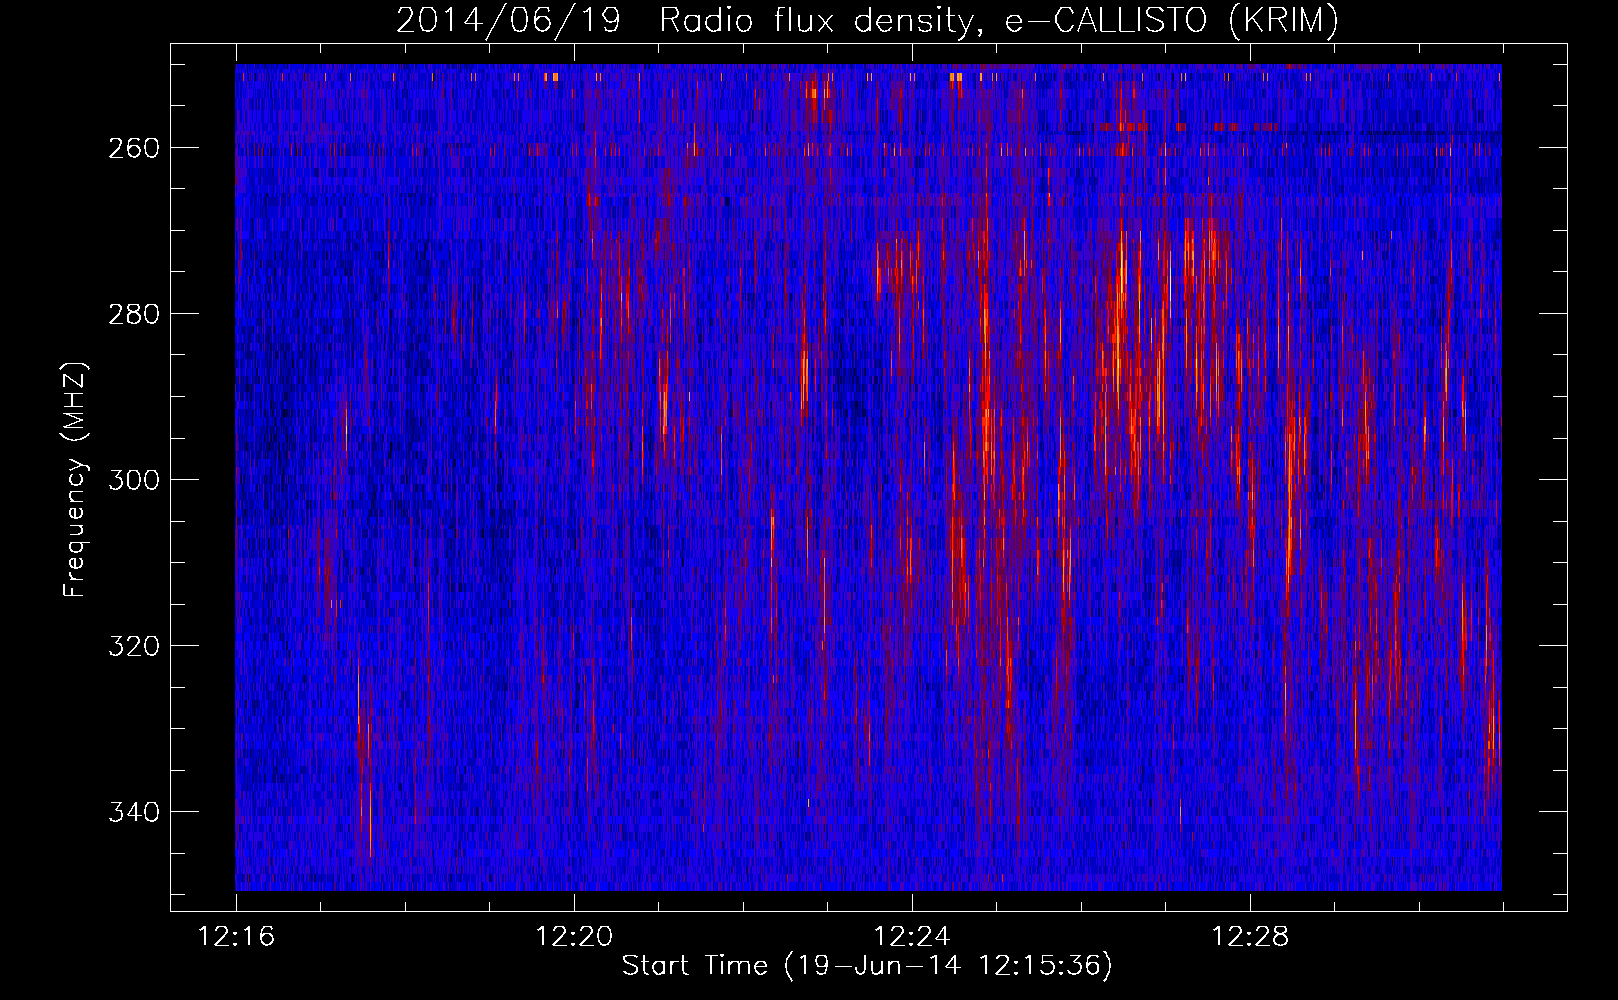Viewport: 1618px width, 1000px height.
Task: Click the 12:28 time axis label
Action: click(x=1250, y=937)
